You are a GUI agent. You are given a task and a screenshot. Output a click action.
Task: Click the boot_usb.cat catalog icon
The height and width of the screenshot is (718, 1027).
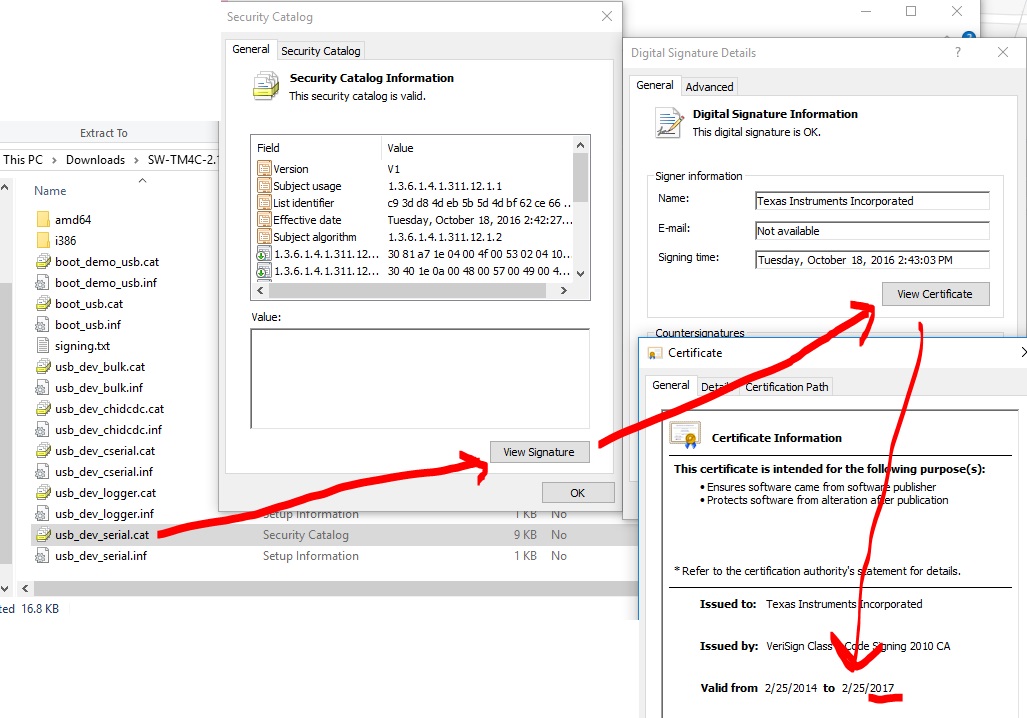pyautogui.click(x=43, y=303)
